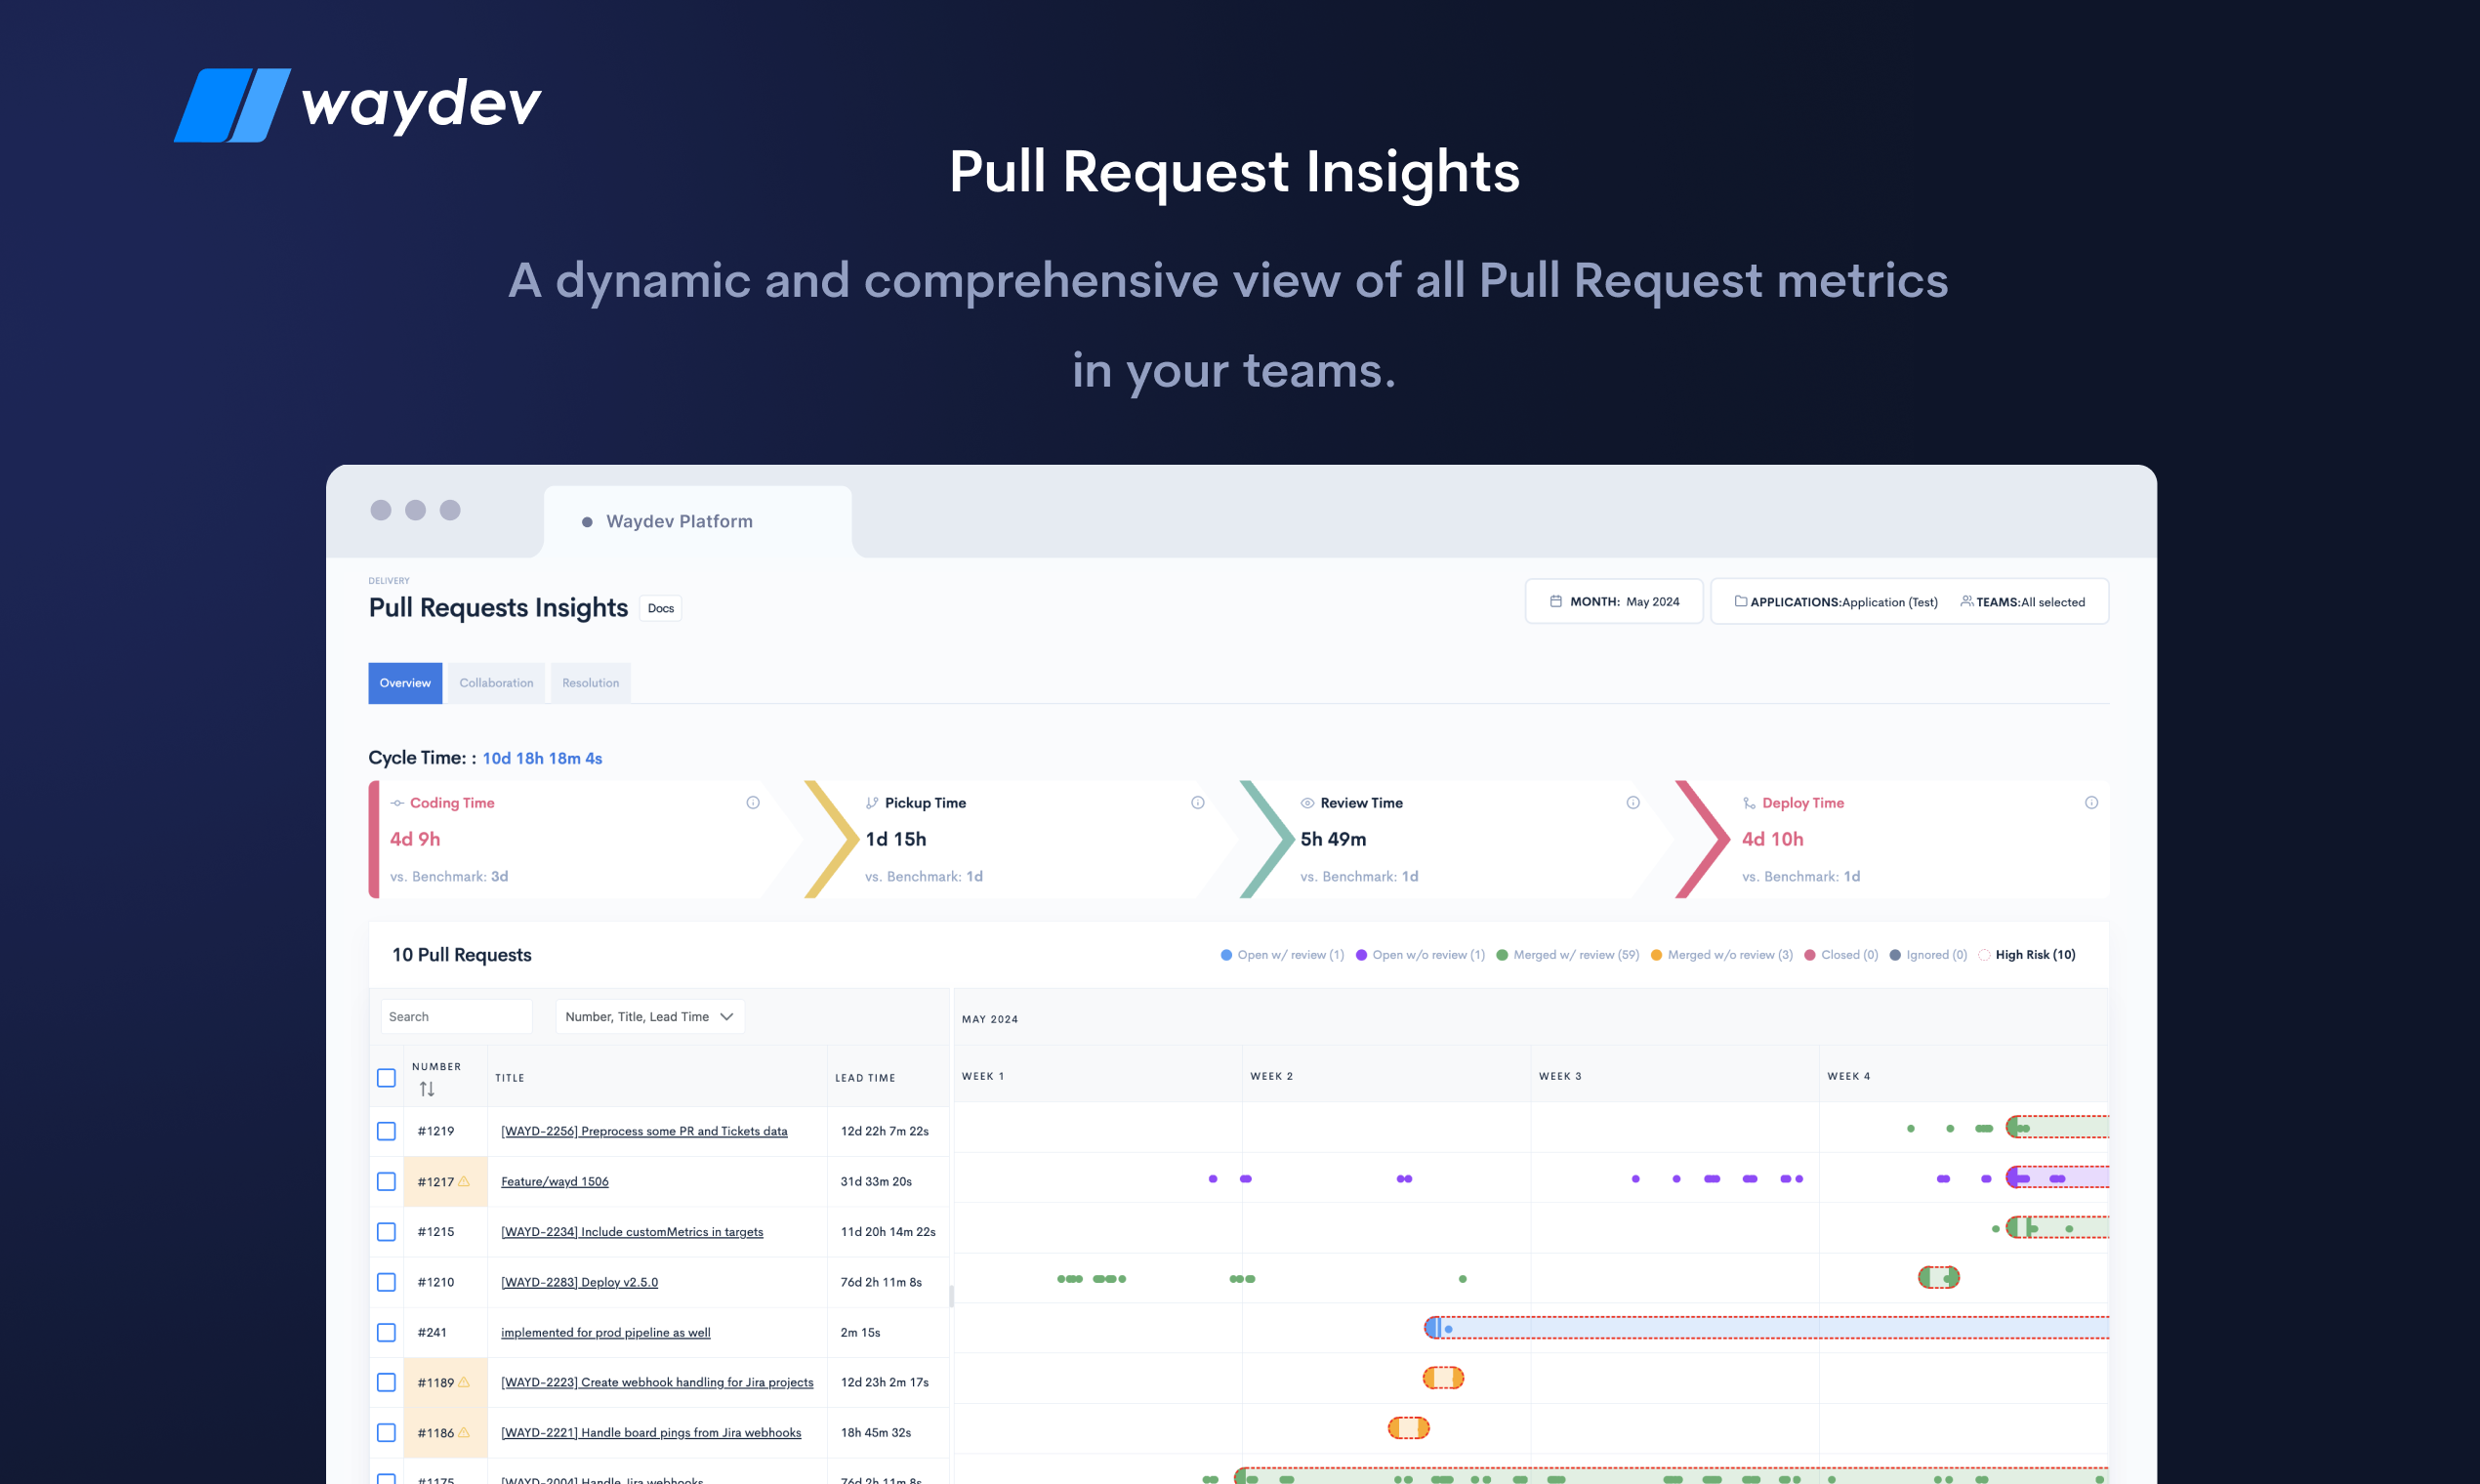Open the Number, Title, Lead Time dropdown
The height and width of the screenshot is (1484, 2480).
[650, 1016]
